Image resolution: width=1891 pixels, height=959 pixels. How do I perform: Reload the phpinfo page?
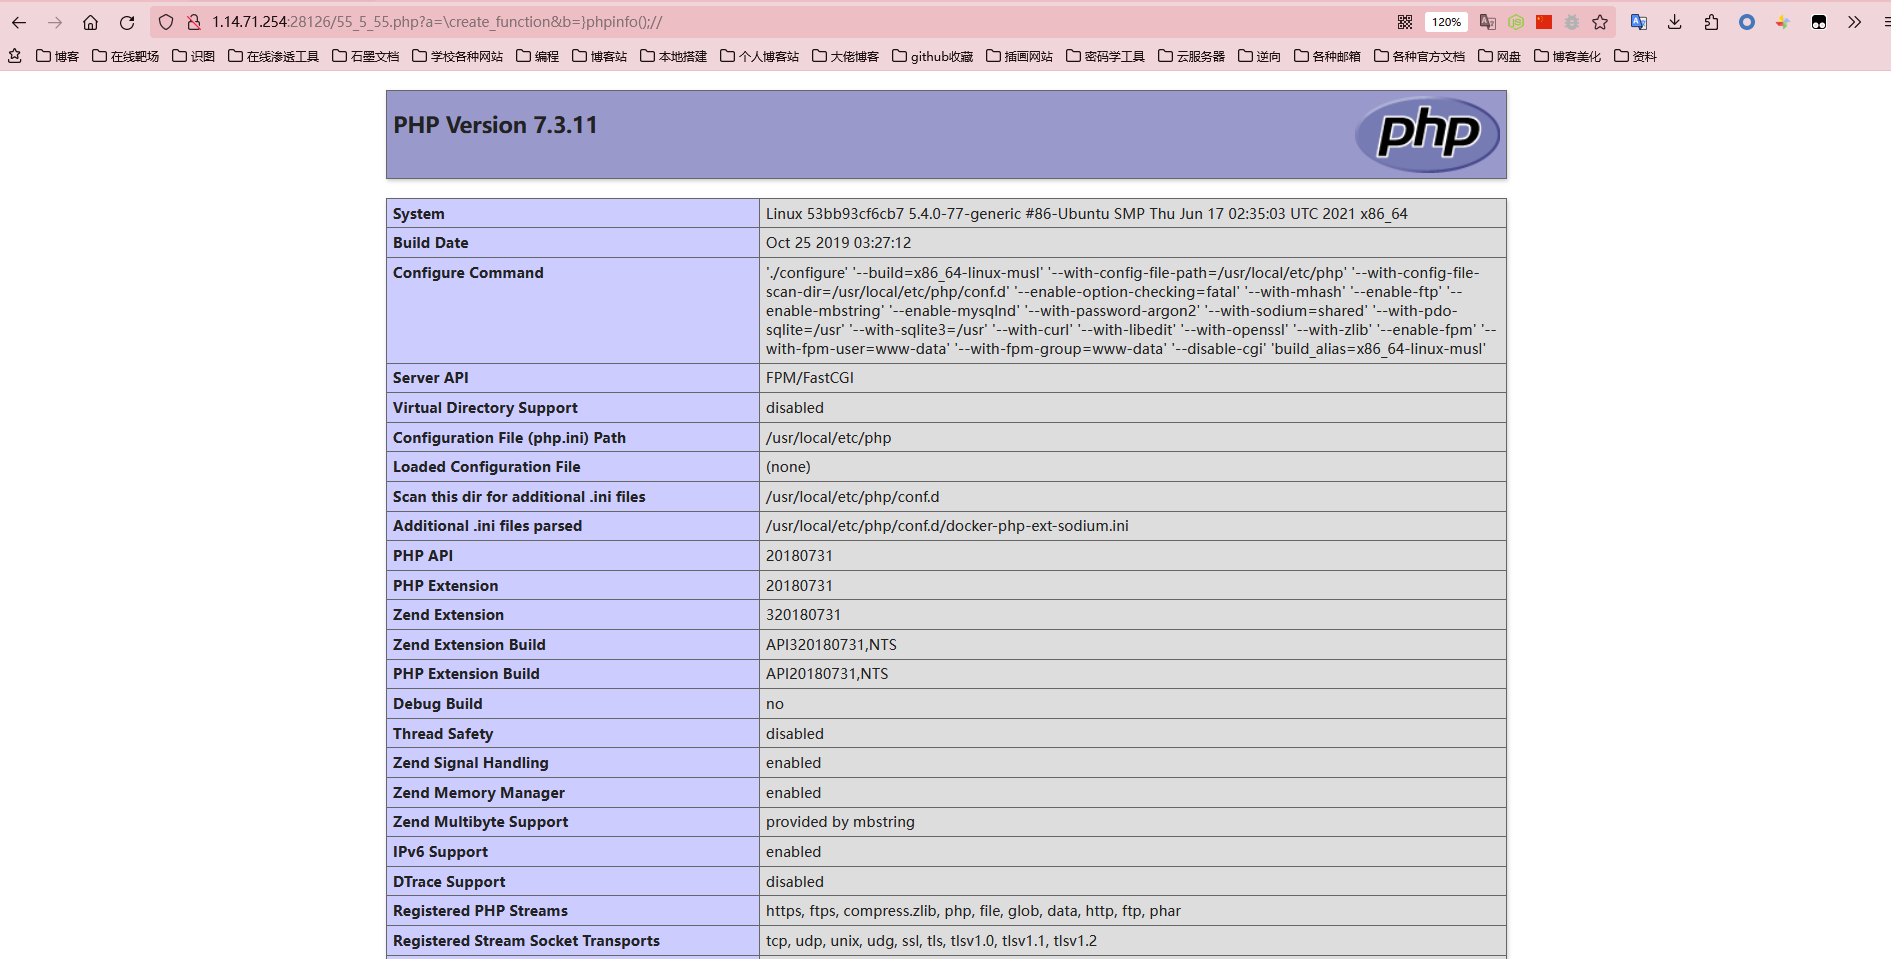pos(128,22)
